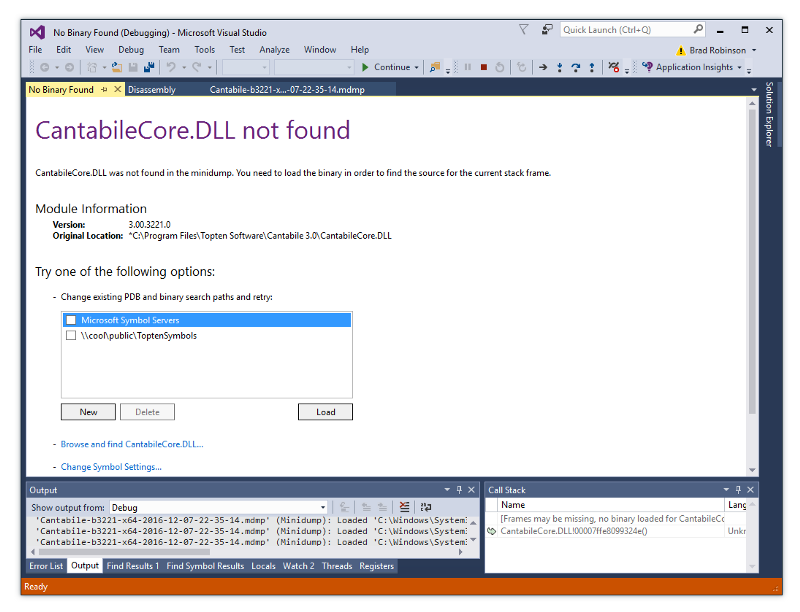Click the Visual Studio logo icon

pyautogui.click(x=37, y=32)
